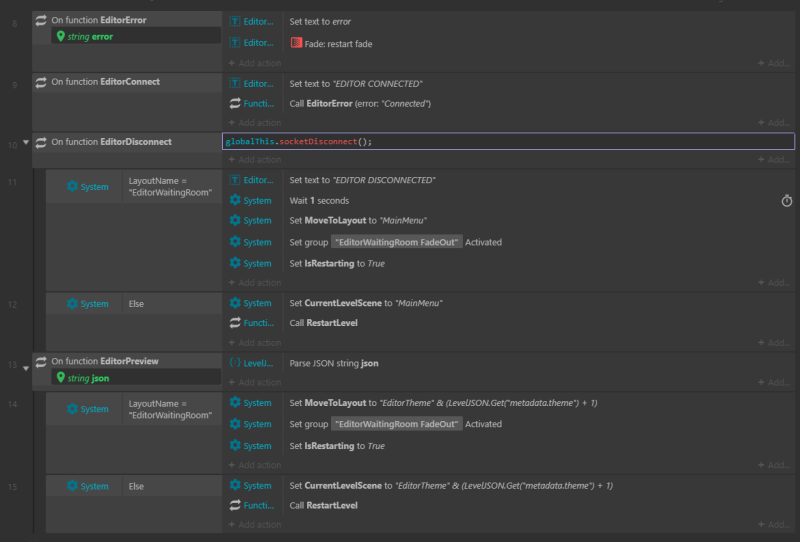The width and height of the screenshot is (800, 542).
Task: Select the pin icon of string json parameter
Action: coord(61,378)
